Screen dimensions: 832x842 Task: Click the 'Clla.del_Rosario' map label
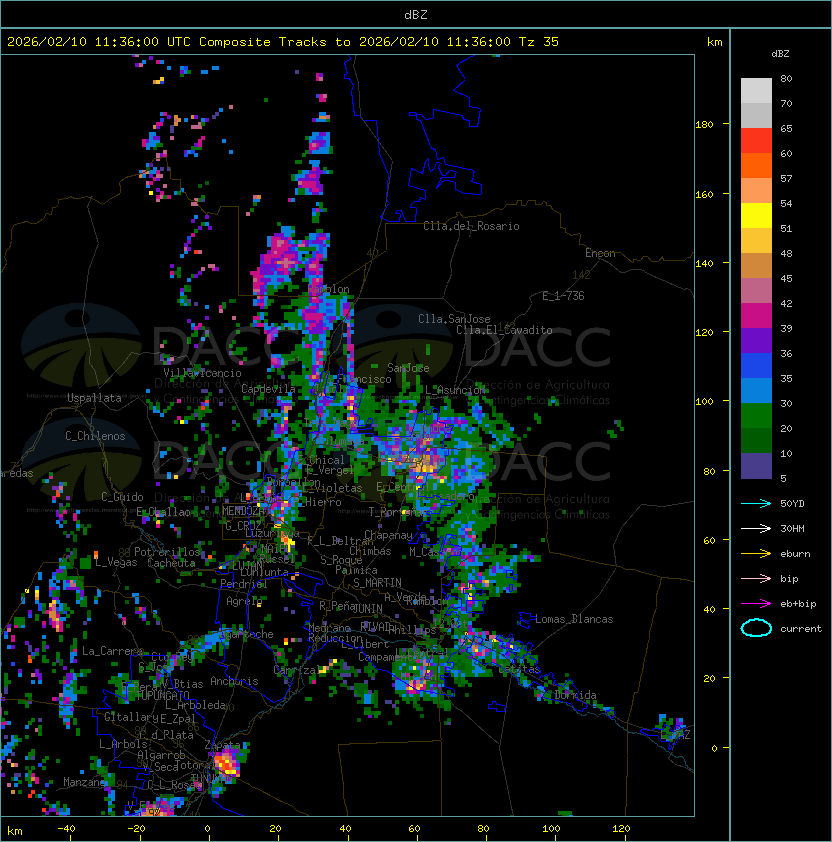coord(471,226)
